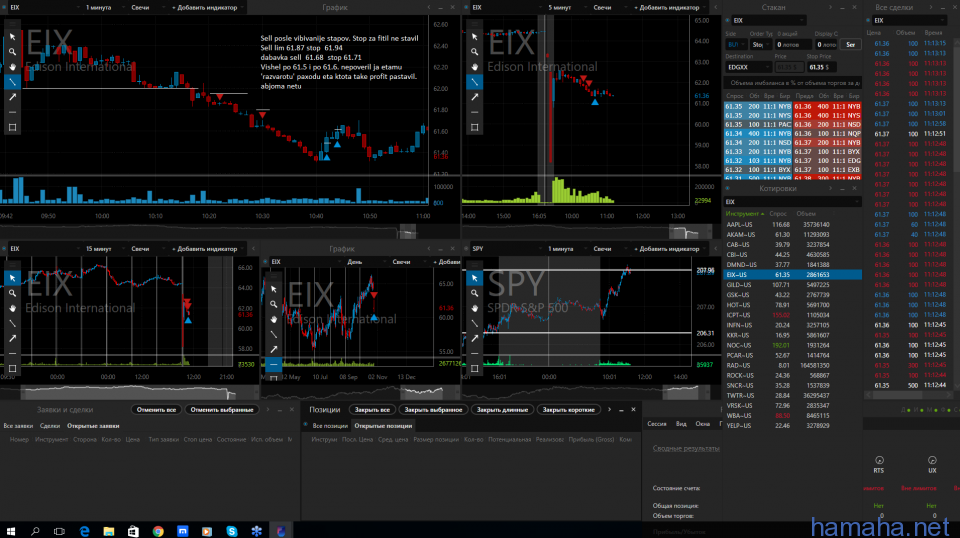Activate the hand tool in the 5-minute EIX chart
This screenshot has width=960, height=538.
point(474,67)
